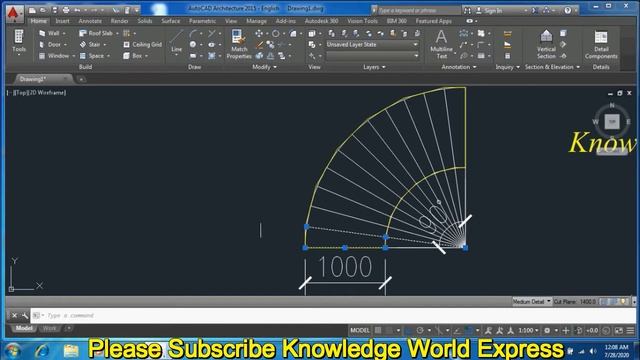
Task: Select the Box tool
Action: click(x=133, y=56)
